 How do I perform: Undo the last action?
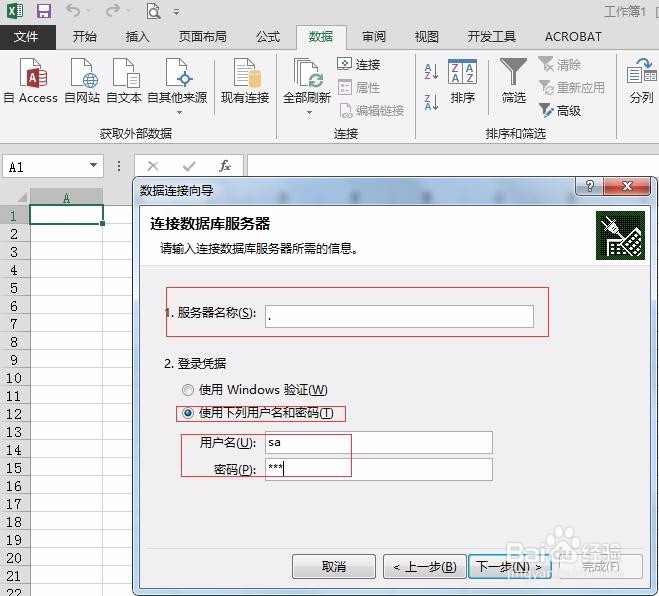click(73, 11)
